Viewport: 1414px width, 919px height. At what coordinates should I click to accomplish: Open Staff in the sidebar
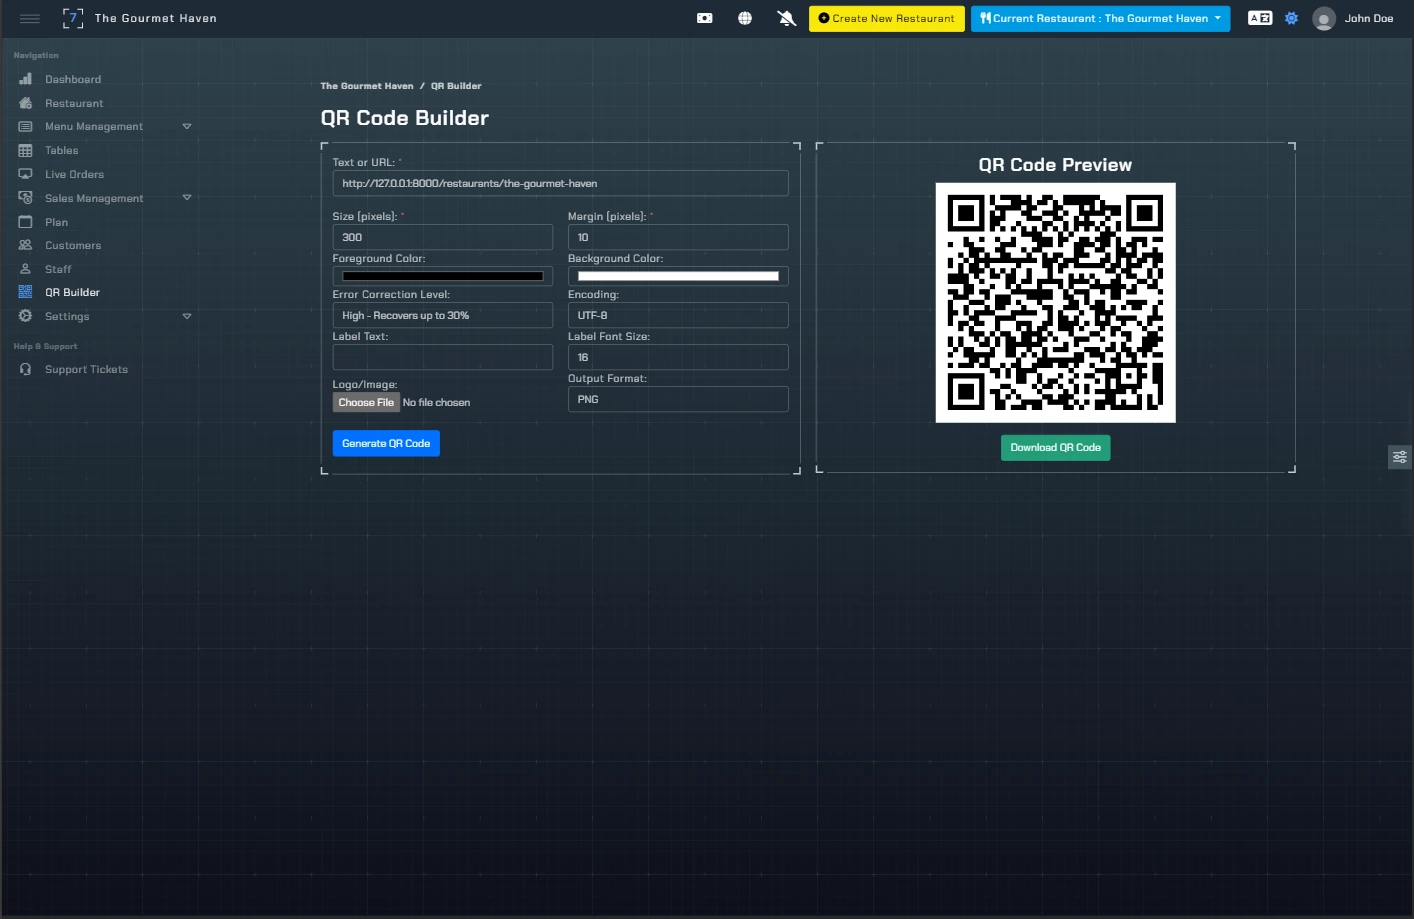(58, 269)
